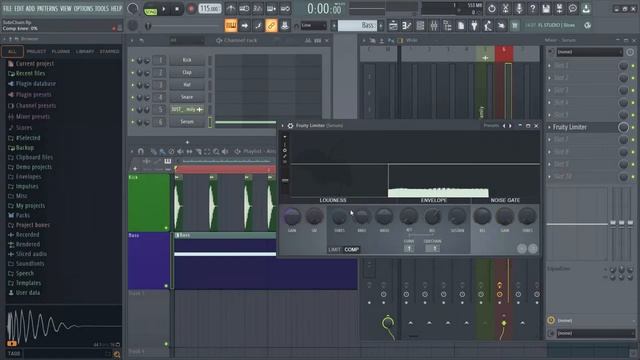640x360 pixels.
Task: Select the Playlist paint brush tool
Action: tap(162, 151)
